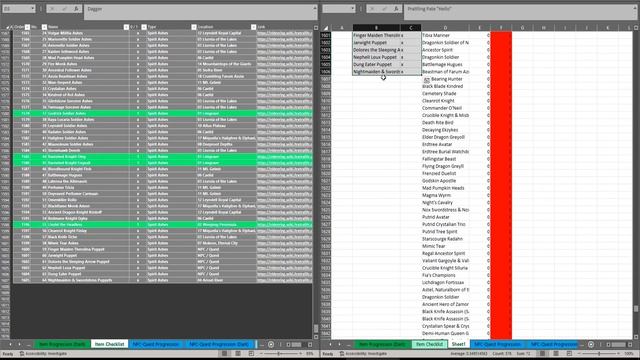Select 'Starscourge Radahn' cell in right sheet
The width and height of the screenshot is (640, 360).
(445, 239)
